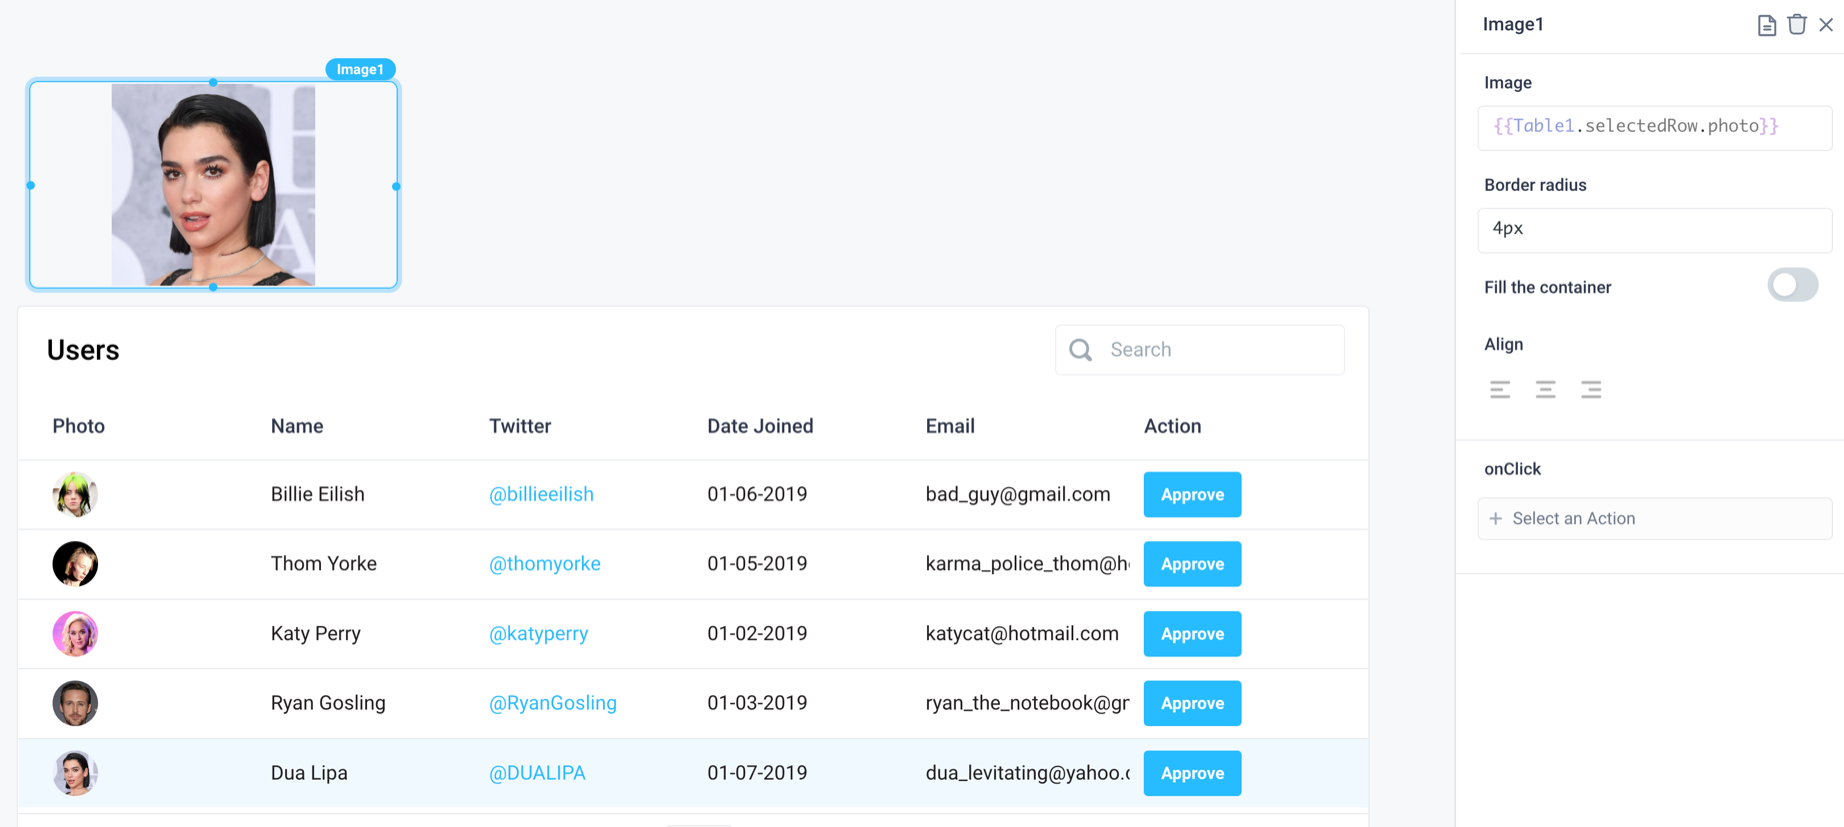Open the @thomyorke Twitter link

pos(544,564)
